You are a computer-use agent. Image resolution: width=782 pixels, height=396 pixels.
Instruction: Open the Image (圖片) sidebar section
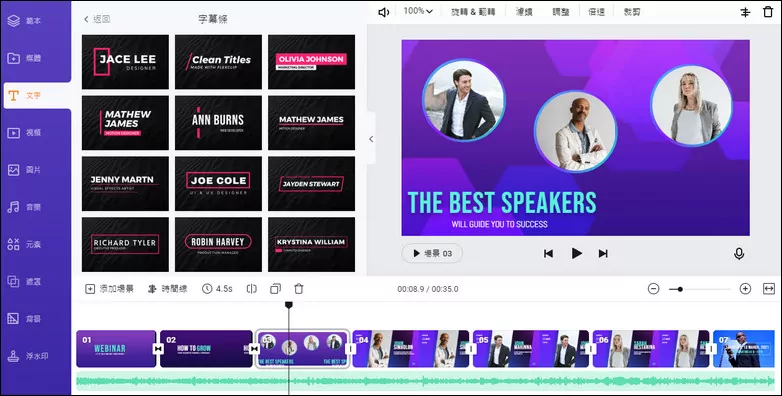click(25, 170)
